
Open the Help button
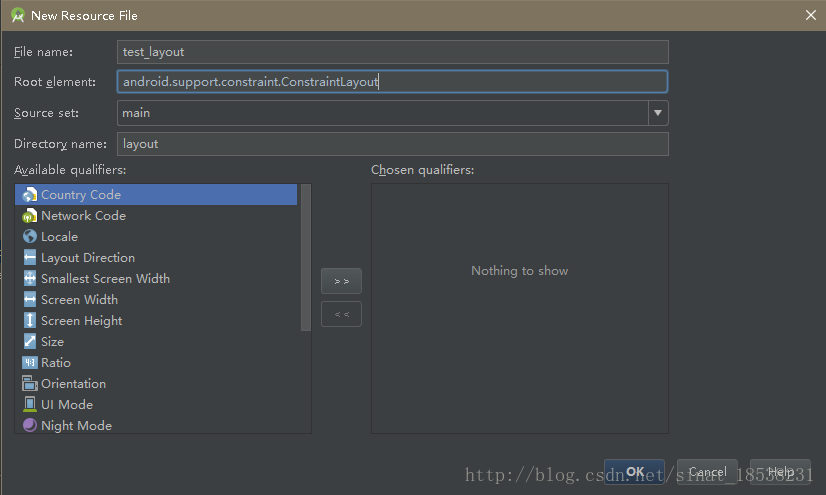(x=780, y=472)
